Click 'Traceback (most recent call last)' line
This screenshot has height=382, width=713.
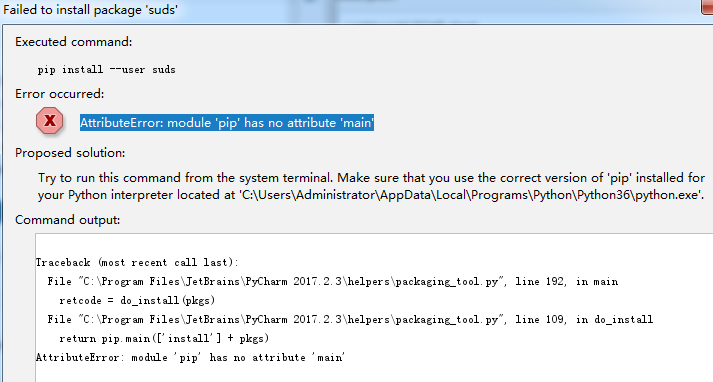pos(137,262)
